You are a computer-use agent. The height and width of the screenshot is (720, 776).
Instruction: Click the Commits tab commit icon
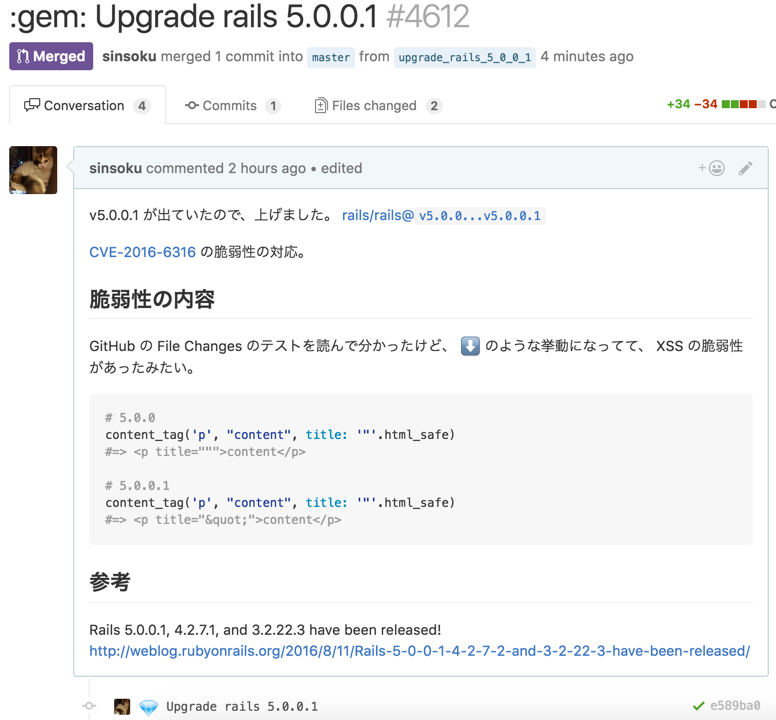click(x=192, y=105)
